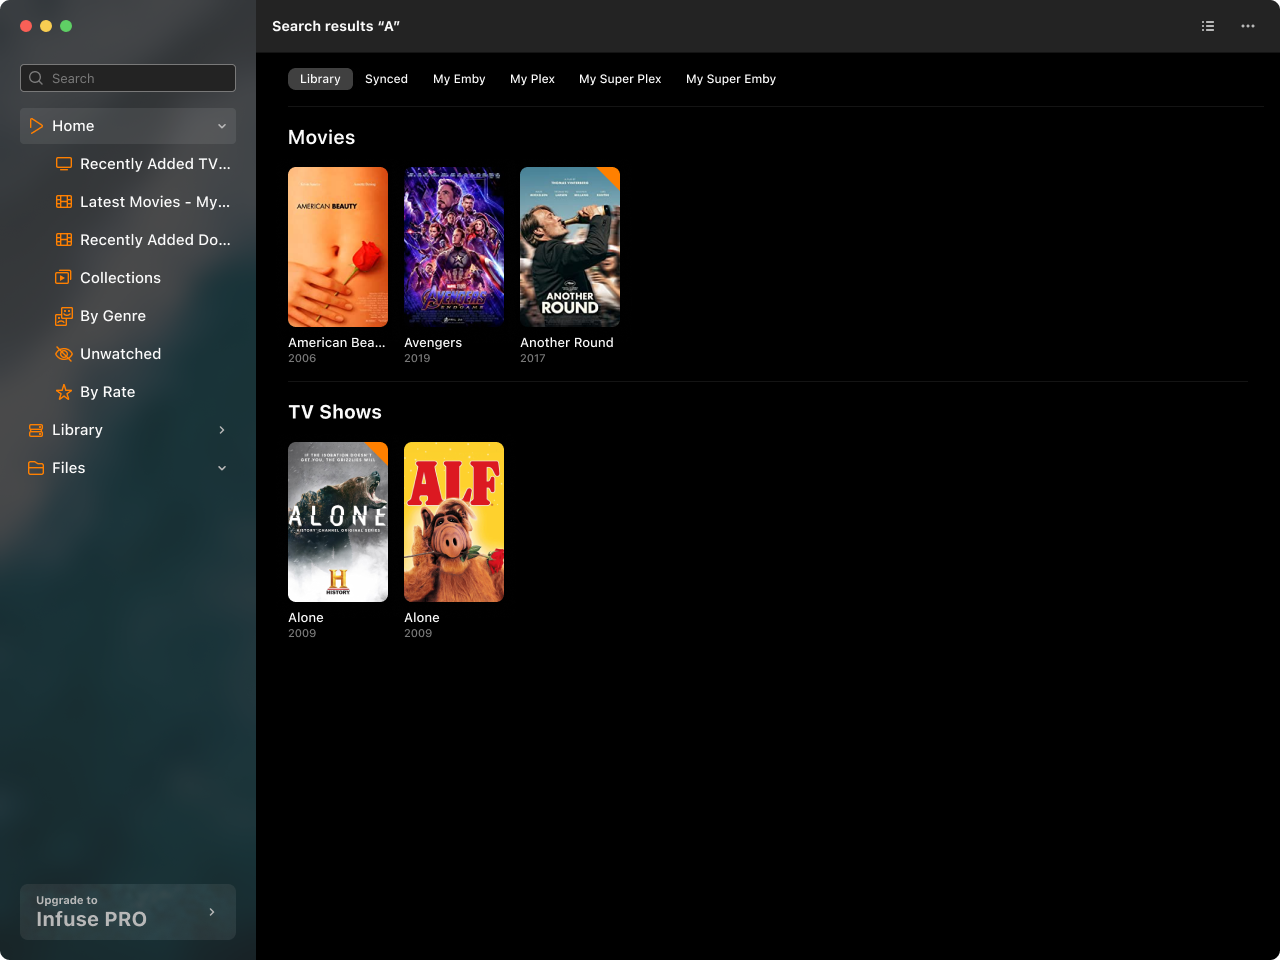Open the ALF show poster
Viewport: 1280px width, 960px height.
(x=454, y=522)
